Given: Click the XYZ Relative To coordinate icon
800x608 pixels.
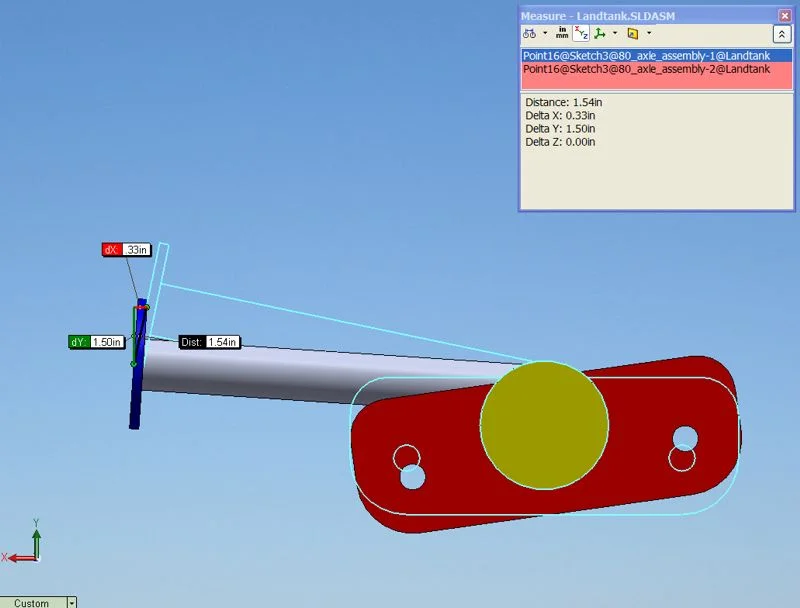Looking at the screenshot, I should [x=599, y=33].
